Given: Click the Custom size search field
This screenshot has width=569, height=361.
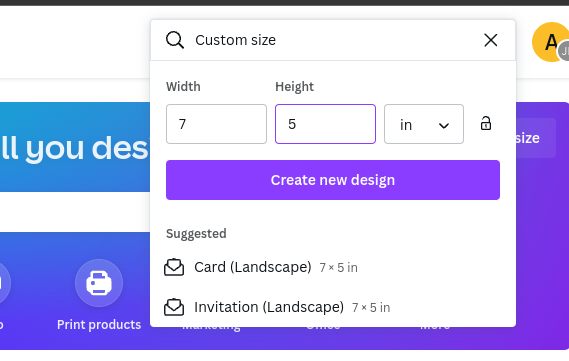Looking at the screenshot, I should pos(334,40).
